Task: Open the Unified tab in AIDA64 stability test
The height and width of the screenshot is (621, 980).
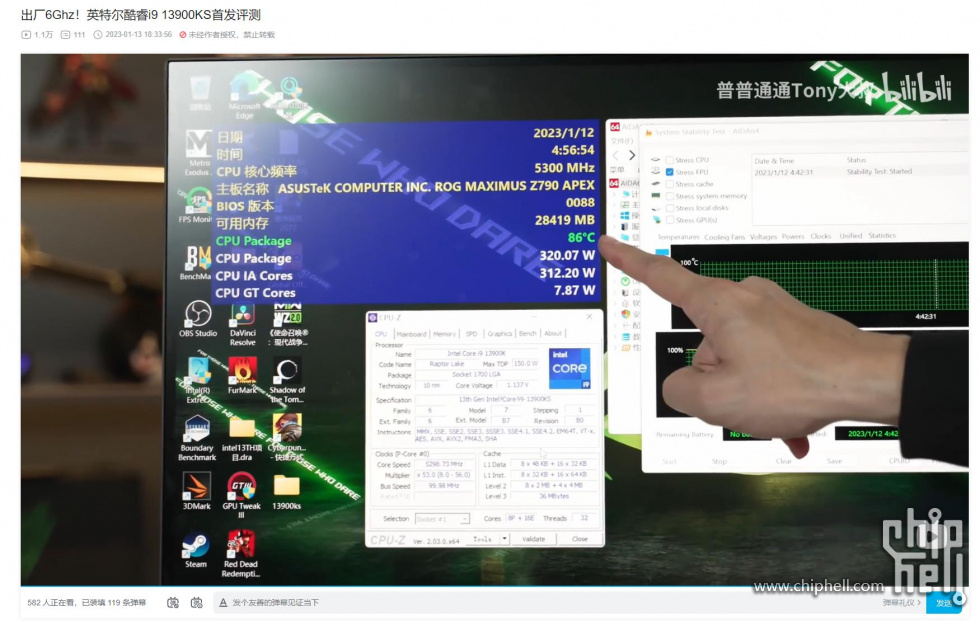Action: pyautogui.click(x=851, y=236)
